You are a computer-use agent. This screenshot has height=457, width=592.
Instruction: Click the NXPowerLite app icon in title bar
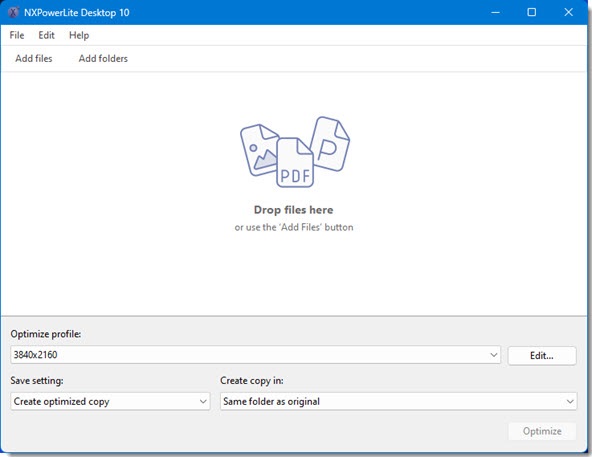click(x=13, y=12)
